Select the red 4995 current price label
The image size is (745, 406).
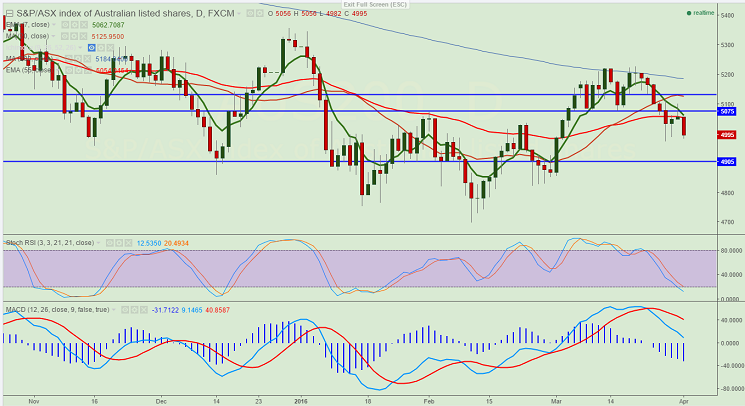(x=727, y=135)
